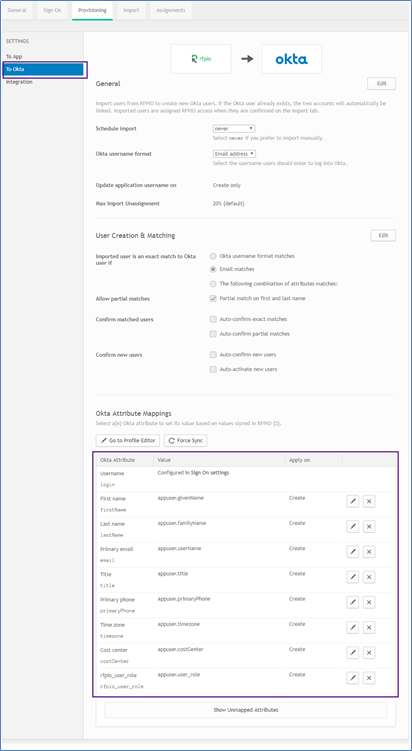Delete the rfpio_user_role mapping
Viewport: 412px width, 751px height.
pos(369,678)
